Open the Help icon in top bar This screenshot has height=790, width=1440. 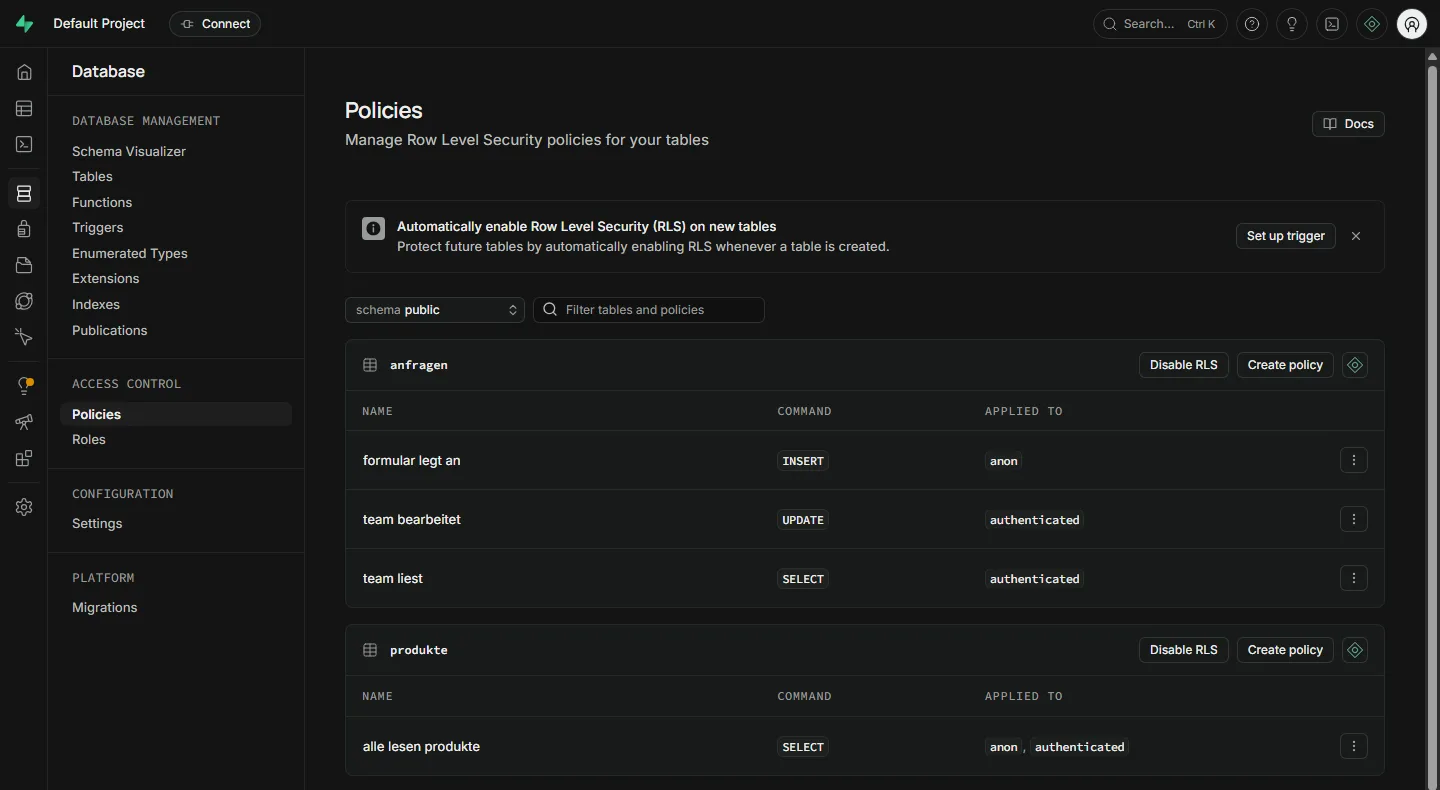coord(1251,24)
